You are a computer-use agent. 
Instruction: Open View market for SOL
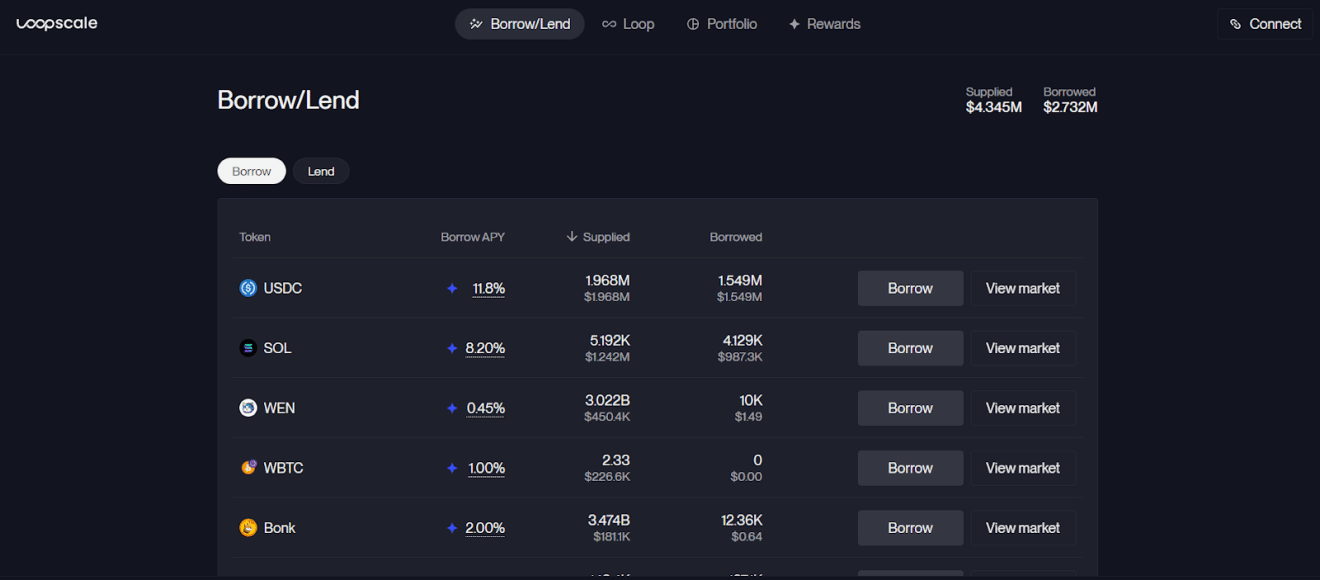coord(1023,348)
